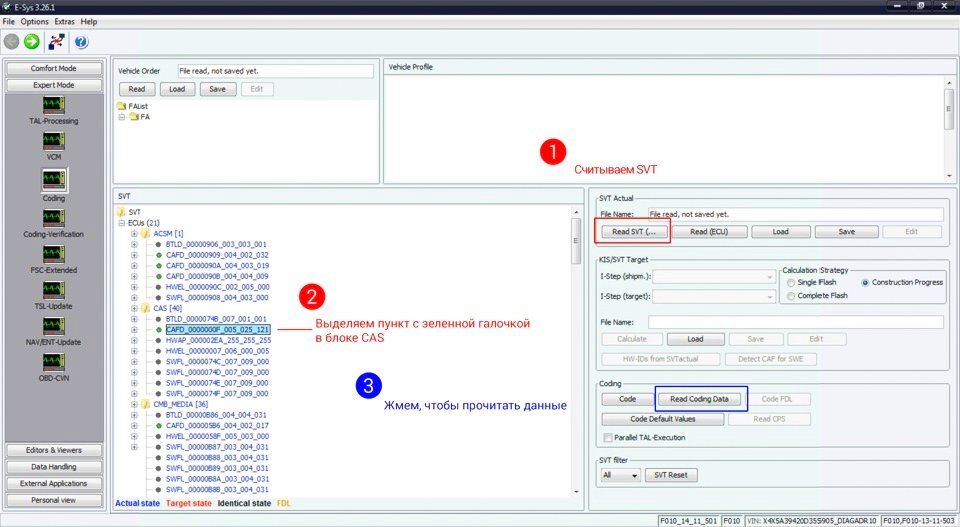
Task: Select Complete Flash calculation strategy
Action: [x=791, y=296]
